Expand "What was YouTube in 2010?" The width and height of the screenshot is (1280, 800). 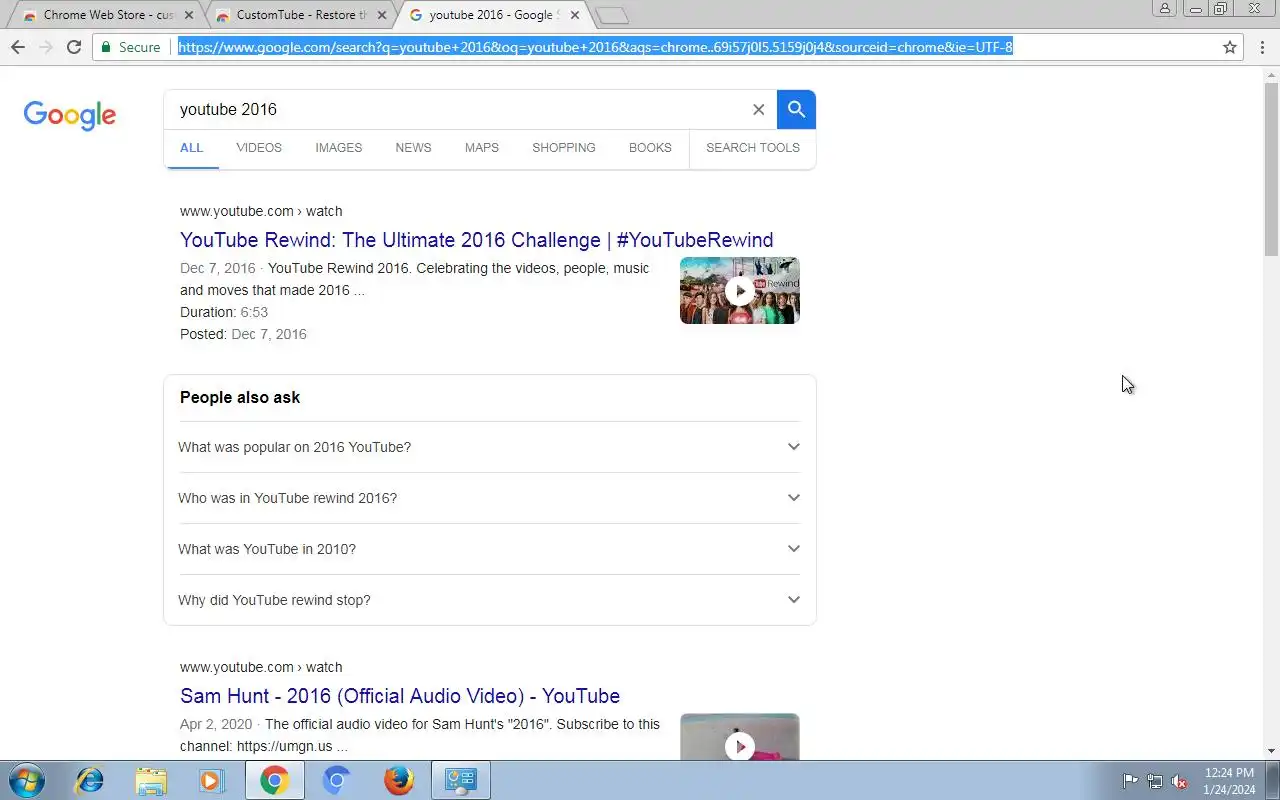tap(490, 549)
